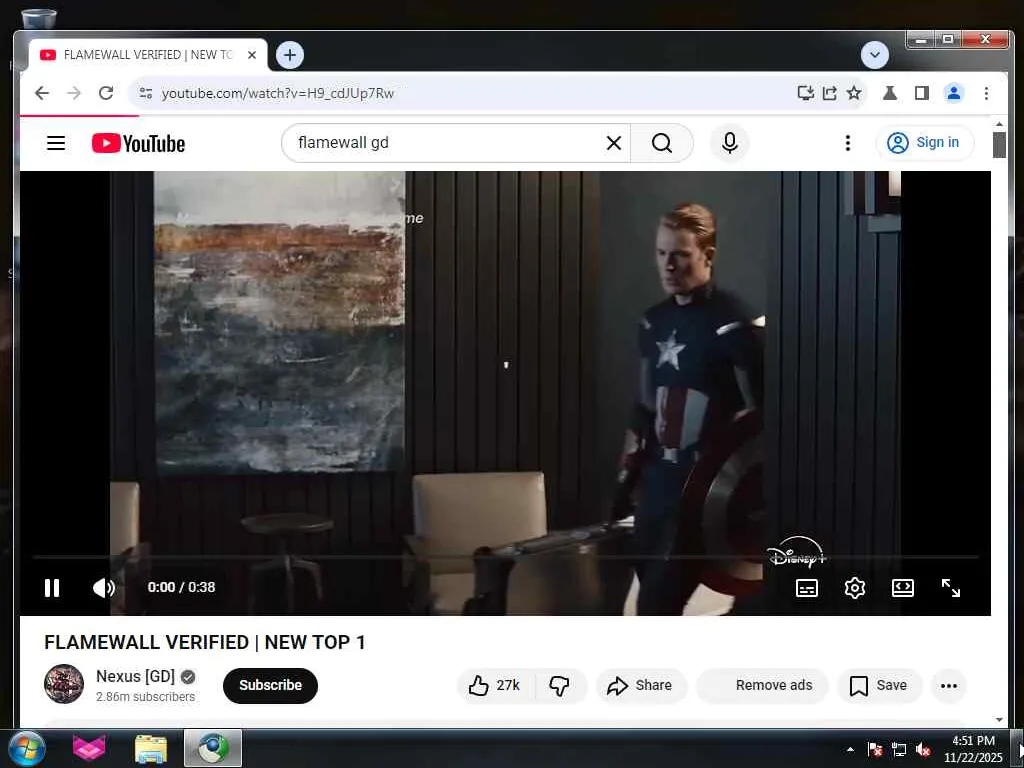
Task: Open a new browser tab
Action: [290, 55]
